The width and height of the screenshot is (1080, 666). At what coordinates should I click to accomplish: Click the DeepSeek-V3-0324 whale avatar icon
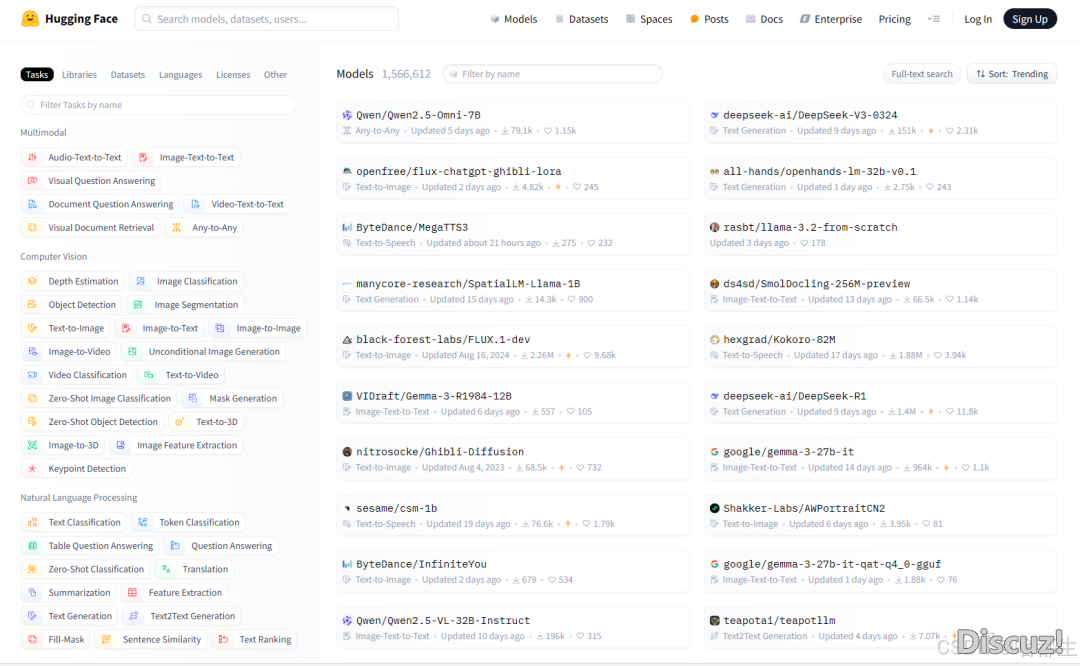point(714,115)
